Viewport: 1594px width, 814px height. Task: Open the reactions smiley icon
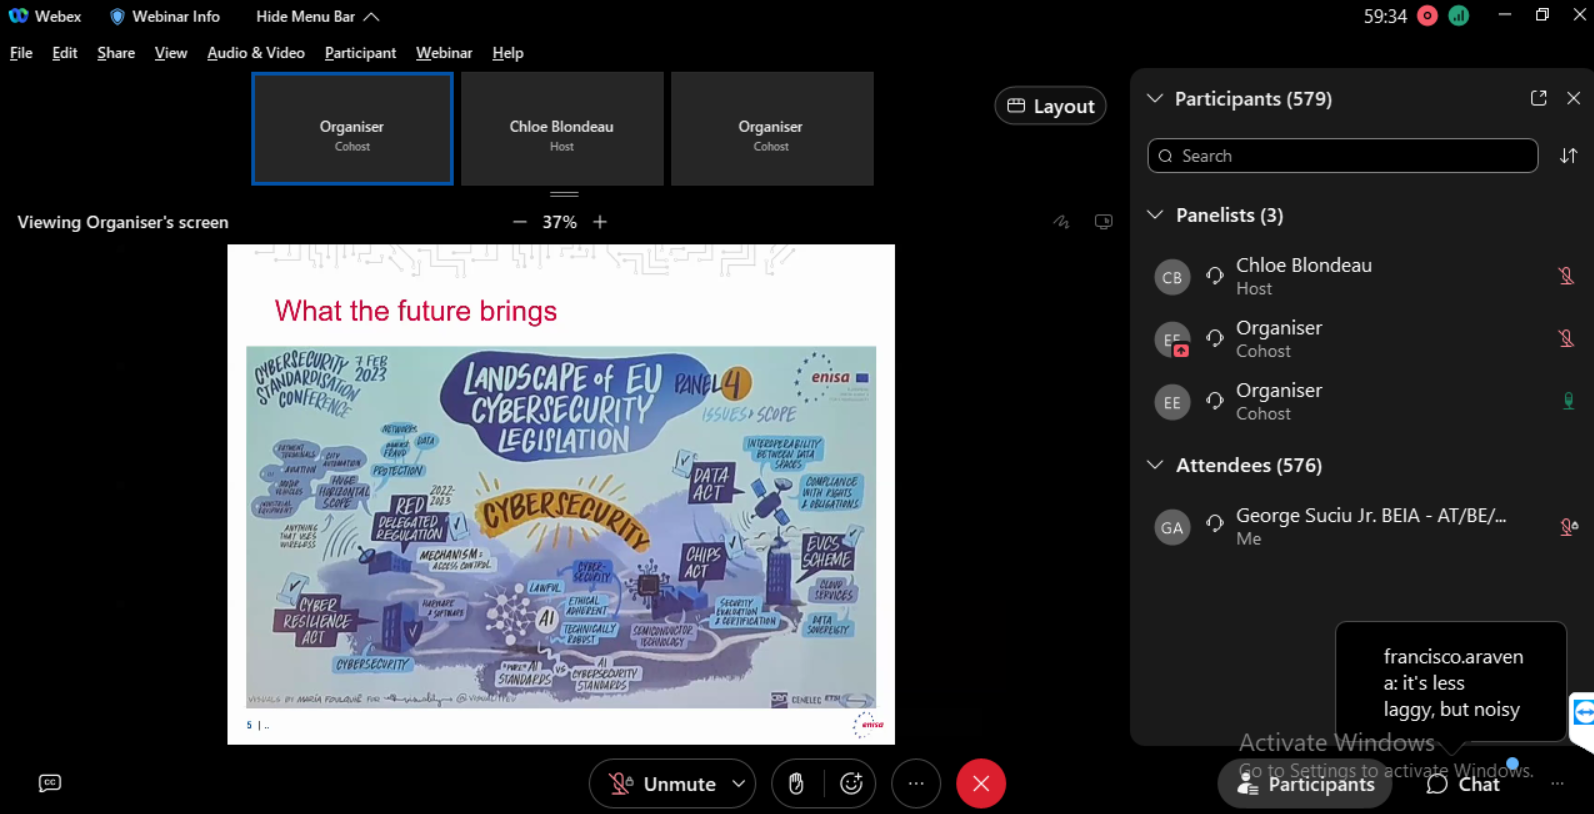(x=851, y=784)
